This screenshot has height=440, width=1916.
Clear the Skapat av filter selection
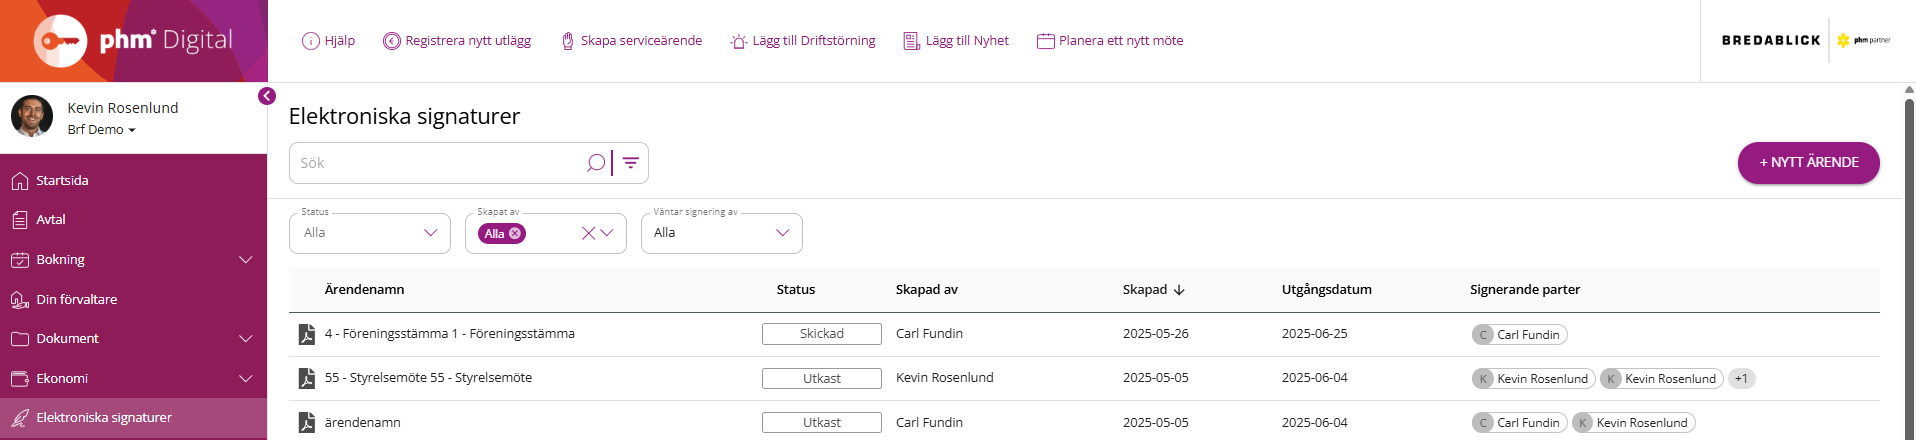pyautogui.click(x=588, y=233)
